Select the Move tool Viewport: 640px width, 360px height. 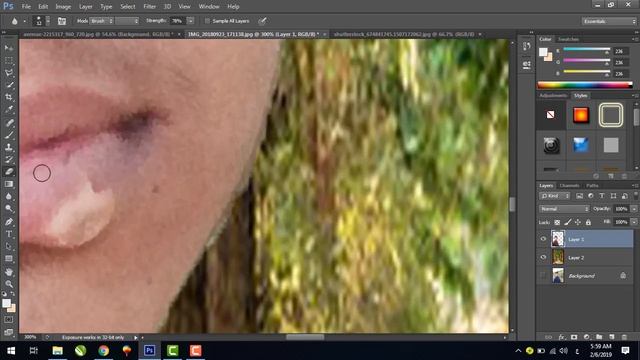coord(9,48)
